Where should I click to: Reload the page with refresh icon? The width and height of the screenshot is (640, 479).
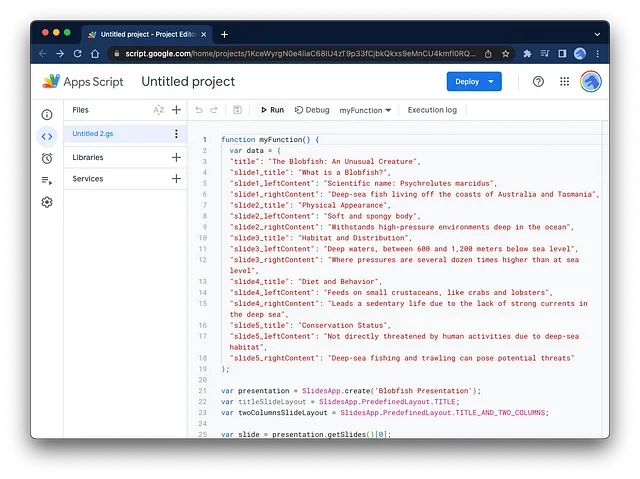[x=78, y=53]
